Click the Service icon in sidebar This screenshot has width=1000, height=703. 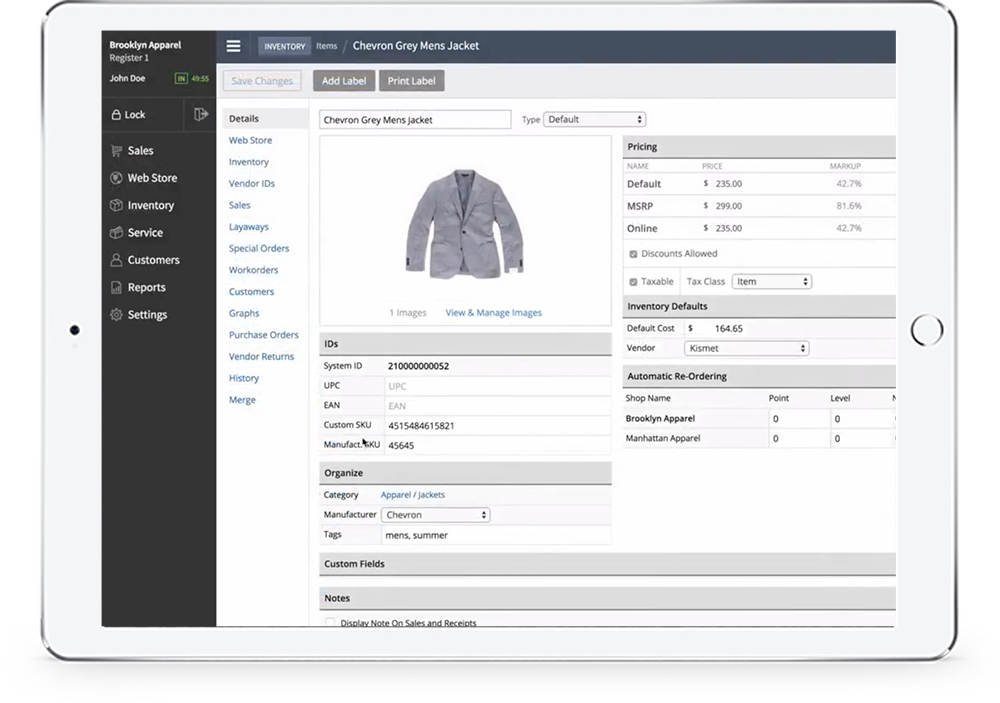click(x=116, y=233)
